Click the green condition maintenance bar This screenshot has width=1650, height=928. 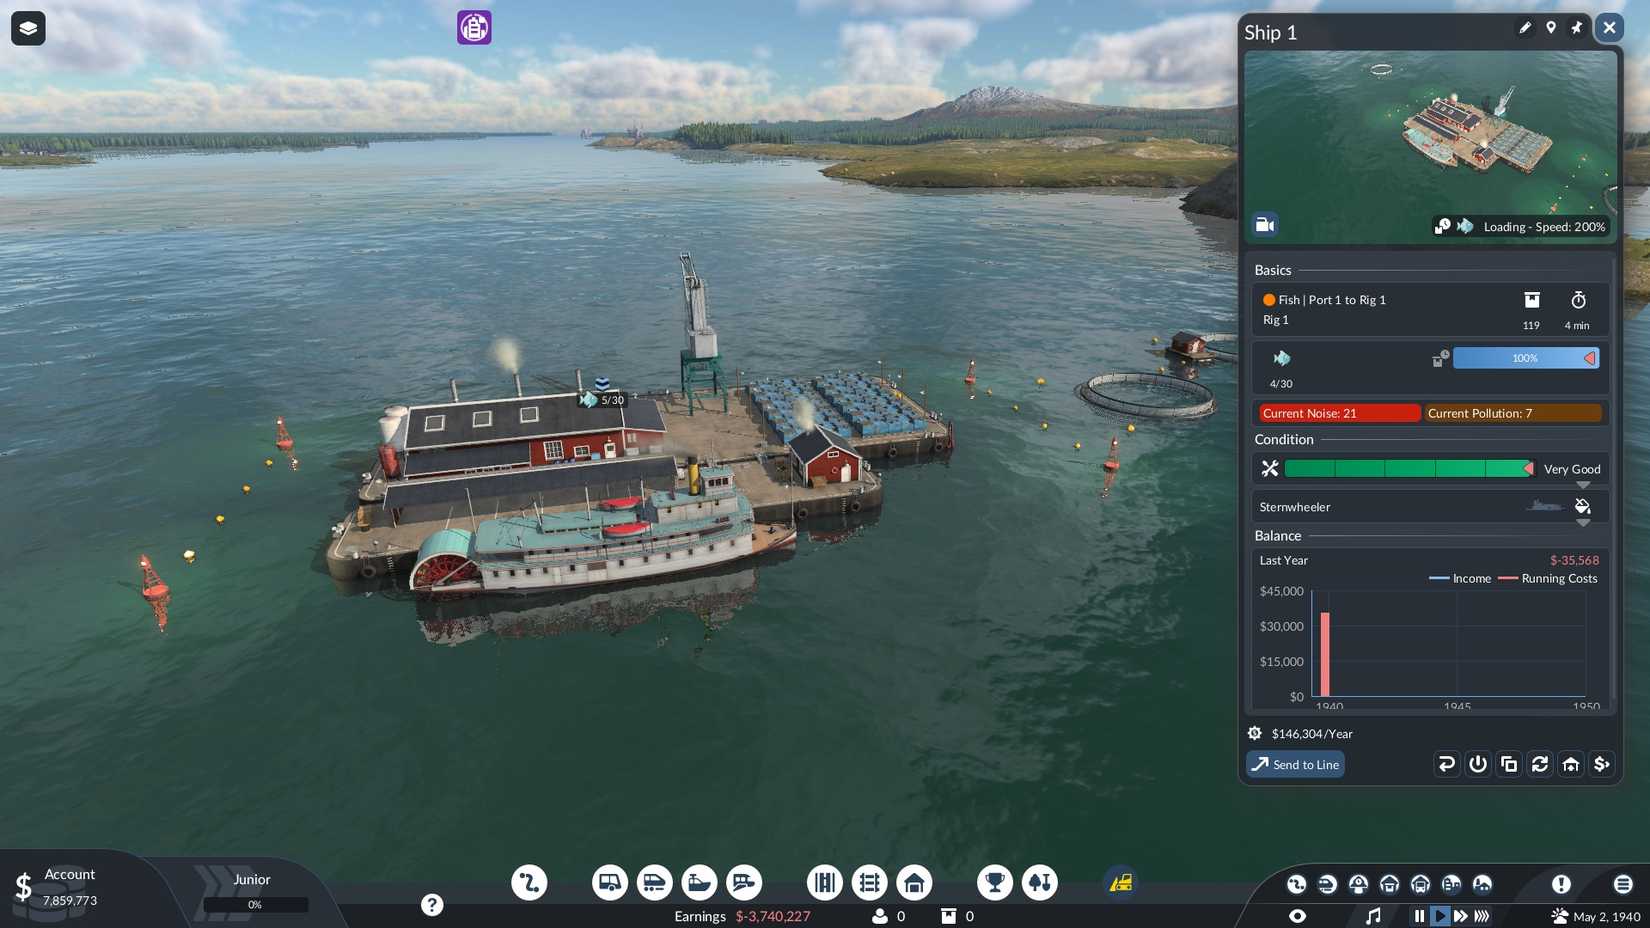click(x=1409, y=468)
